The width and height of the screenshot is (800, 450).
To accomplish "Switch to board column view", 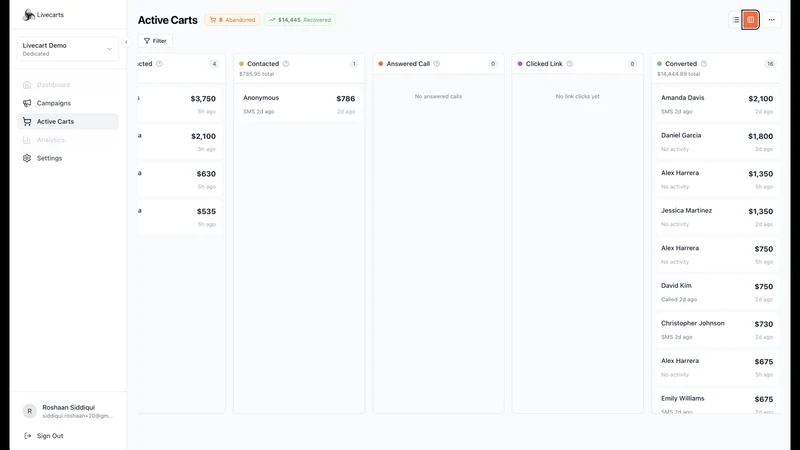I will (751, 20).
